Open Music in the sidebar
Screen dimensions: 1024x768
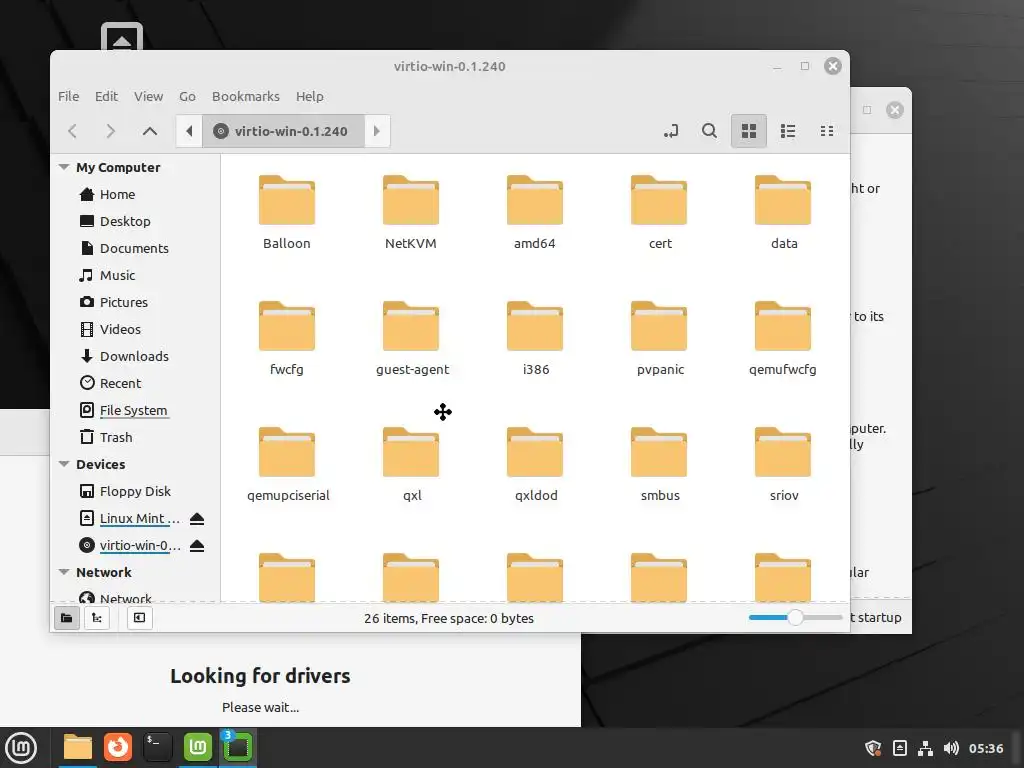click(x=118, y=276)
